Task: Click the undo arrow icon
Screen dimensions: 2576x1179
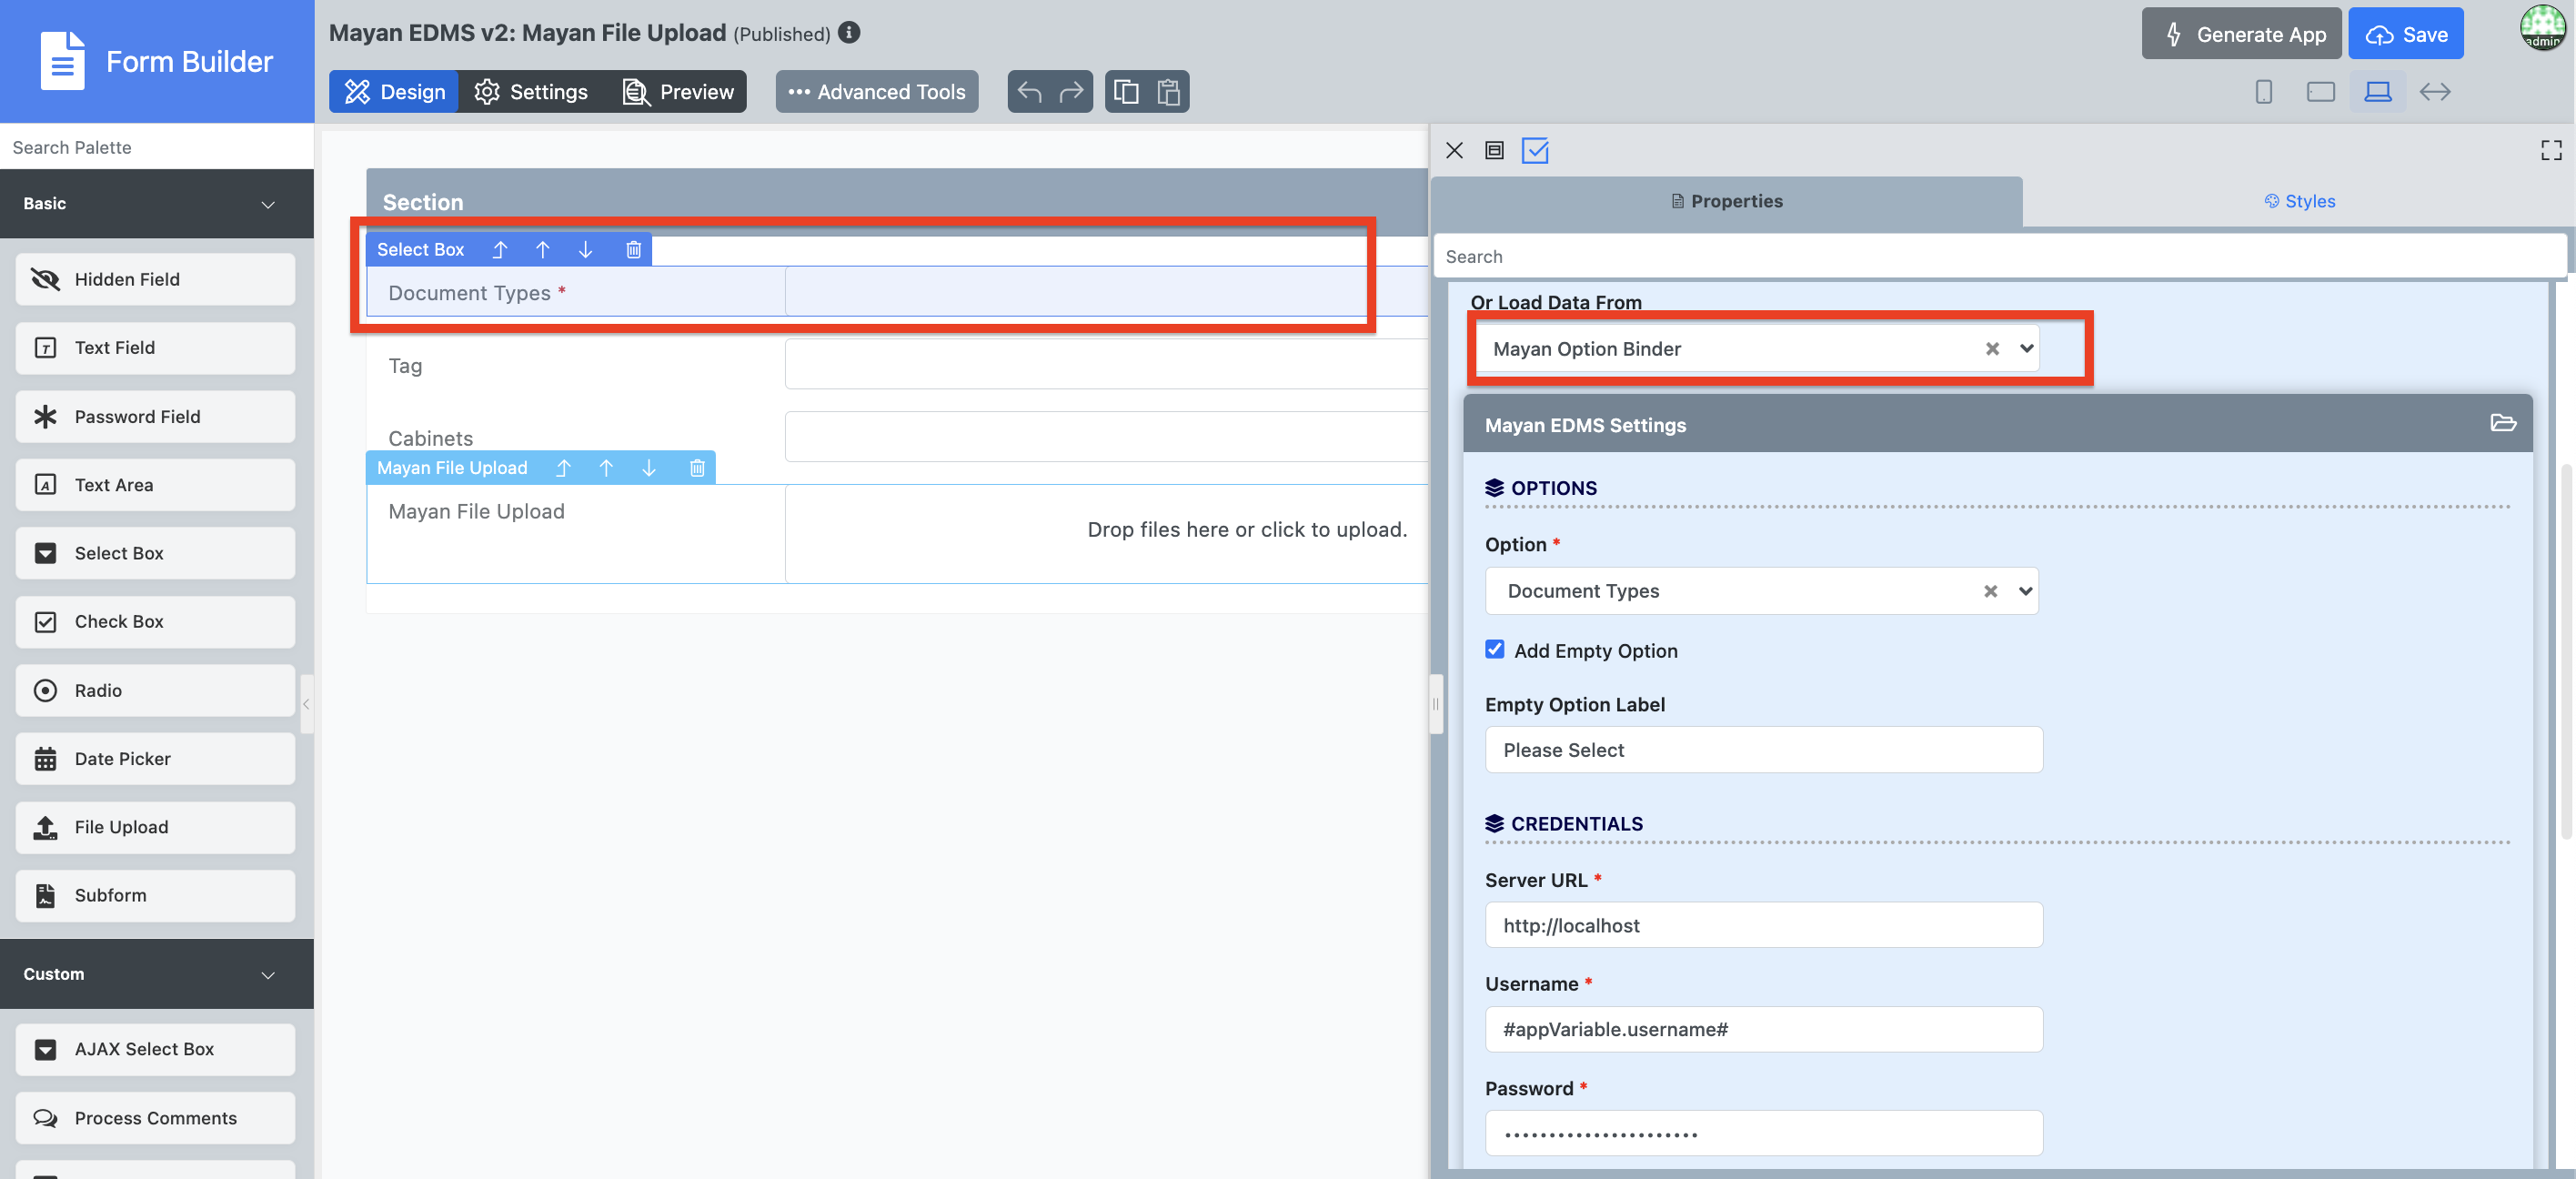Action: [x=1029, y=92]
